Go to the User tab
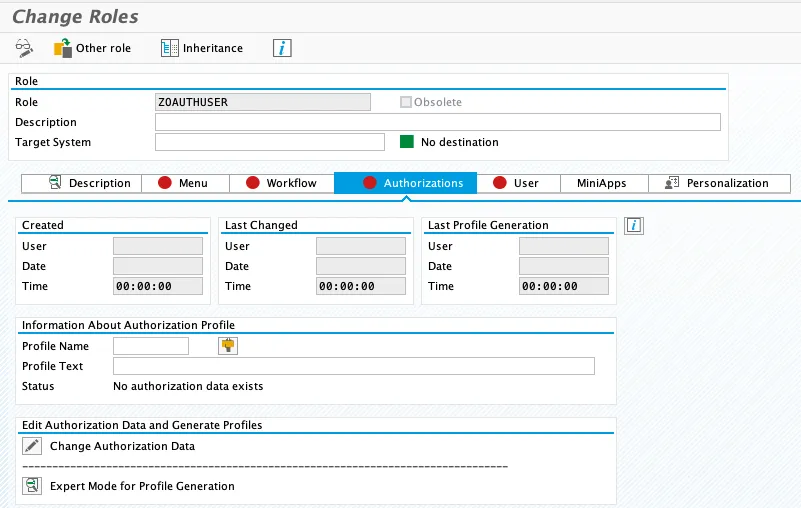Viewport: 801px width, 508px height. [x=516, y=183]
